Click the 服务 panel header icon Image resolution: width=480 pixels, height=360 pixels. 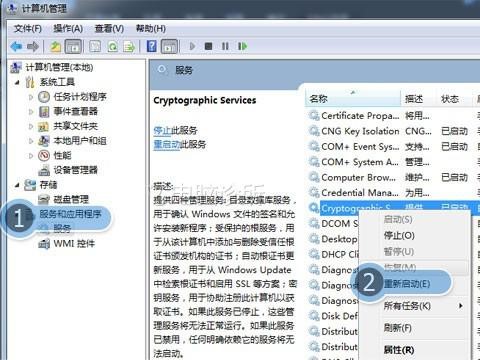pyautogui.click(x=162, y=69)
